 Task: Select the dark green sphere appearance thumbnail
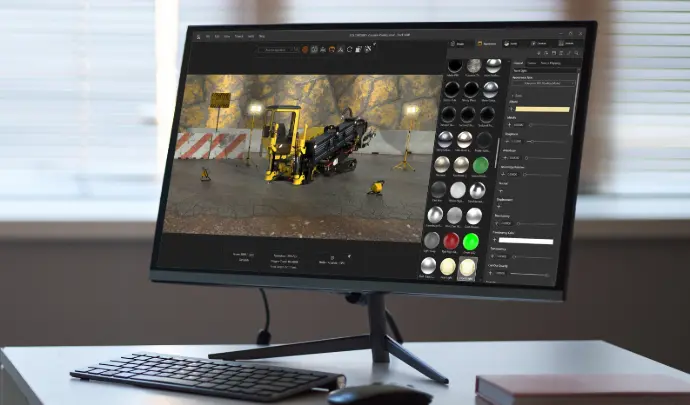tap(481, 166)
